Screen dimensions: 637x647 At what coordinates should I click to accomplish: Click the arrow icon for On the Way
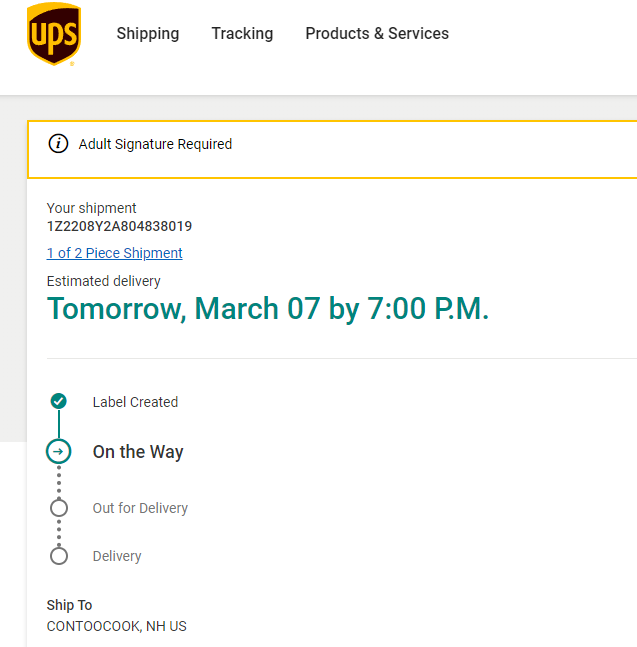coord(59,452)
